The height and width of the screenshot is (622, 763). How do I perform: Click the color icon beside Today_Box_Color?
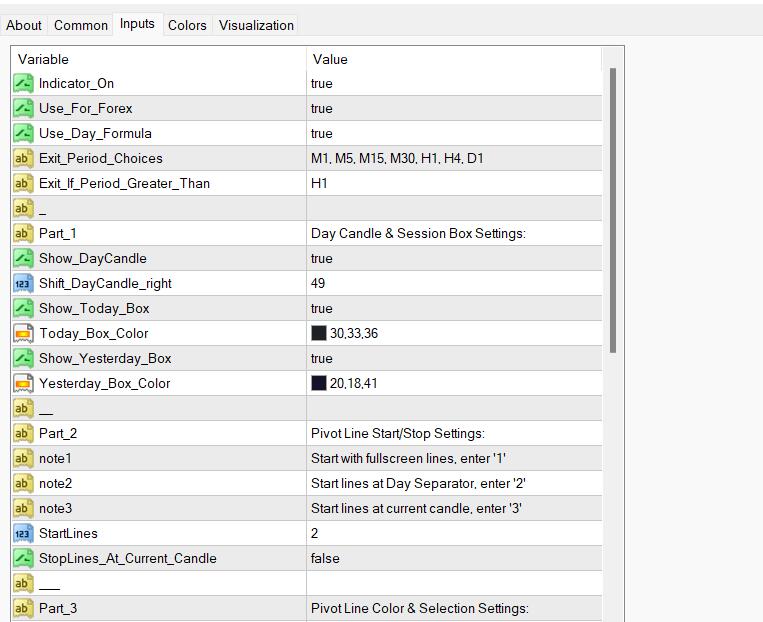click(23, 333)
